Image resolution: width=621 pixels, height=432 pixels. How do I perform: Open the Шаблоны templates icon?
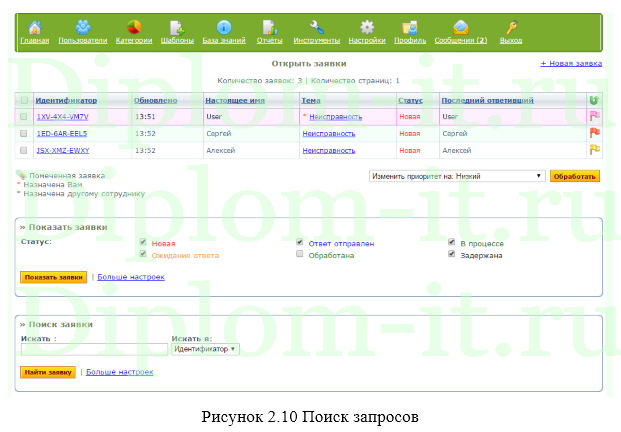point(177,28)
